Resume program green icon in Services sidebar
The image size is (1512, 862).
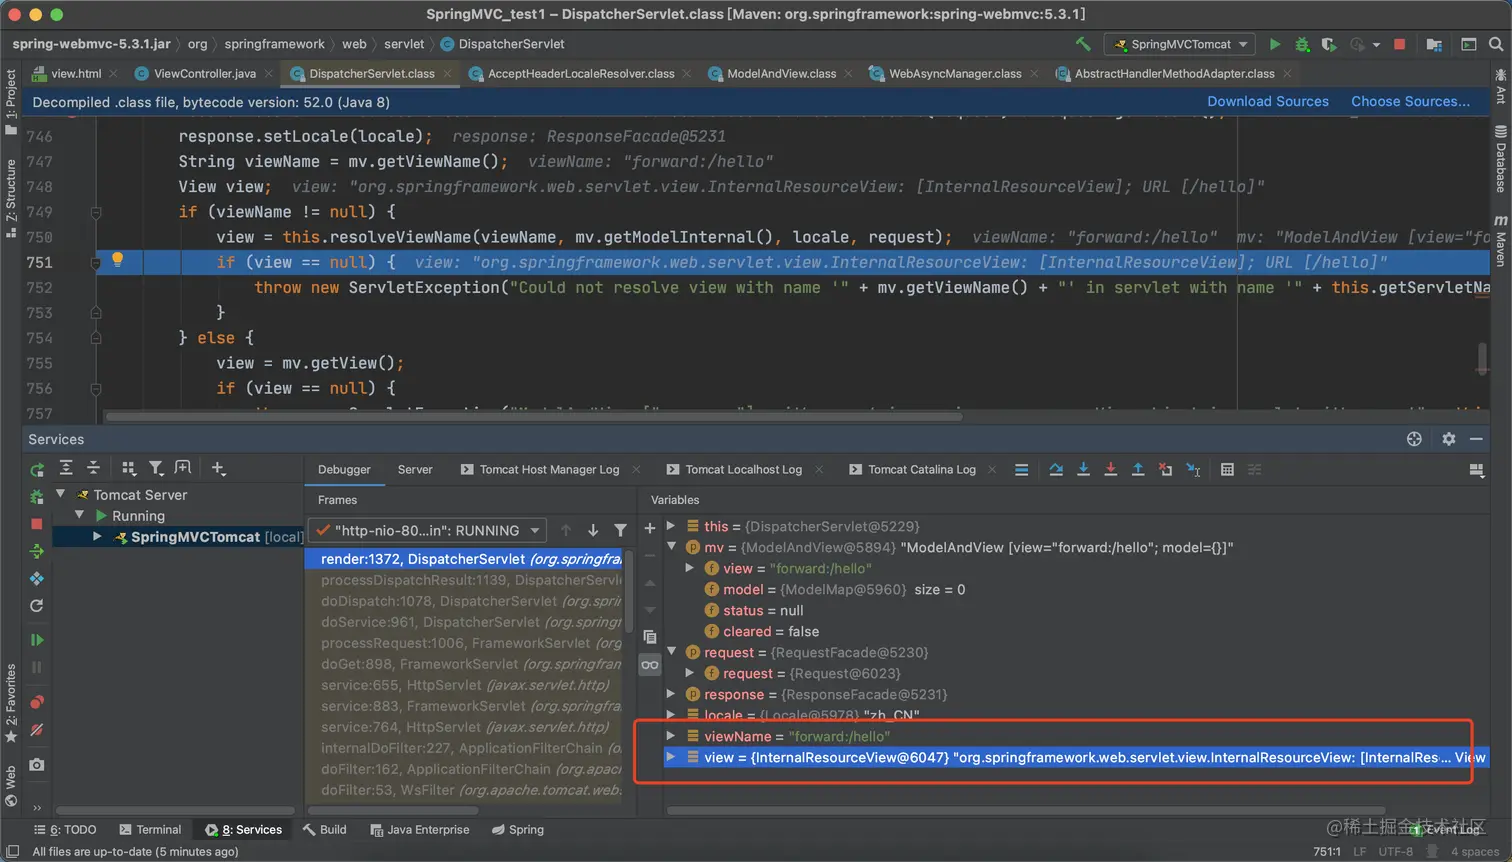click(37, 640)
